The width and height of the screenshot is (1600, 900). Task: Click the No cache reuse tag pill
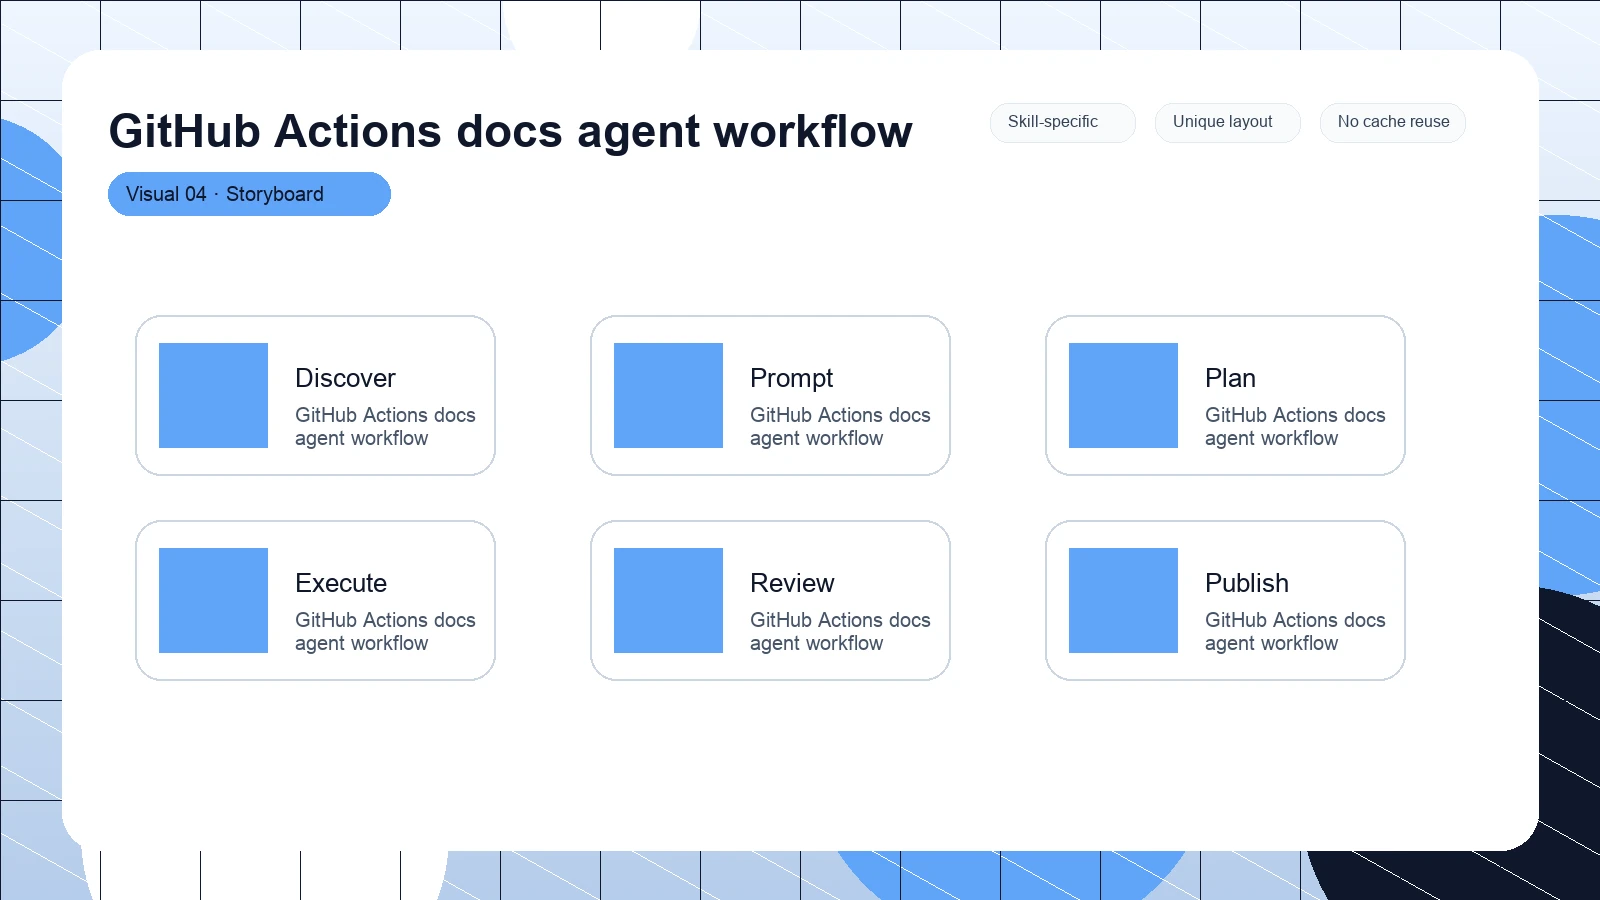[x=1392, y=122]
